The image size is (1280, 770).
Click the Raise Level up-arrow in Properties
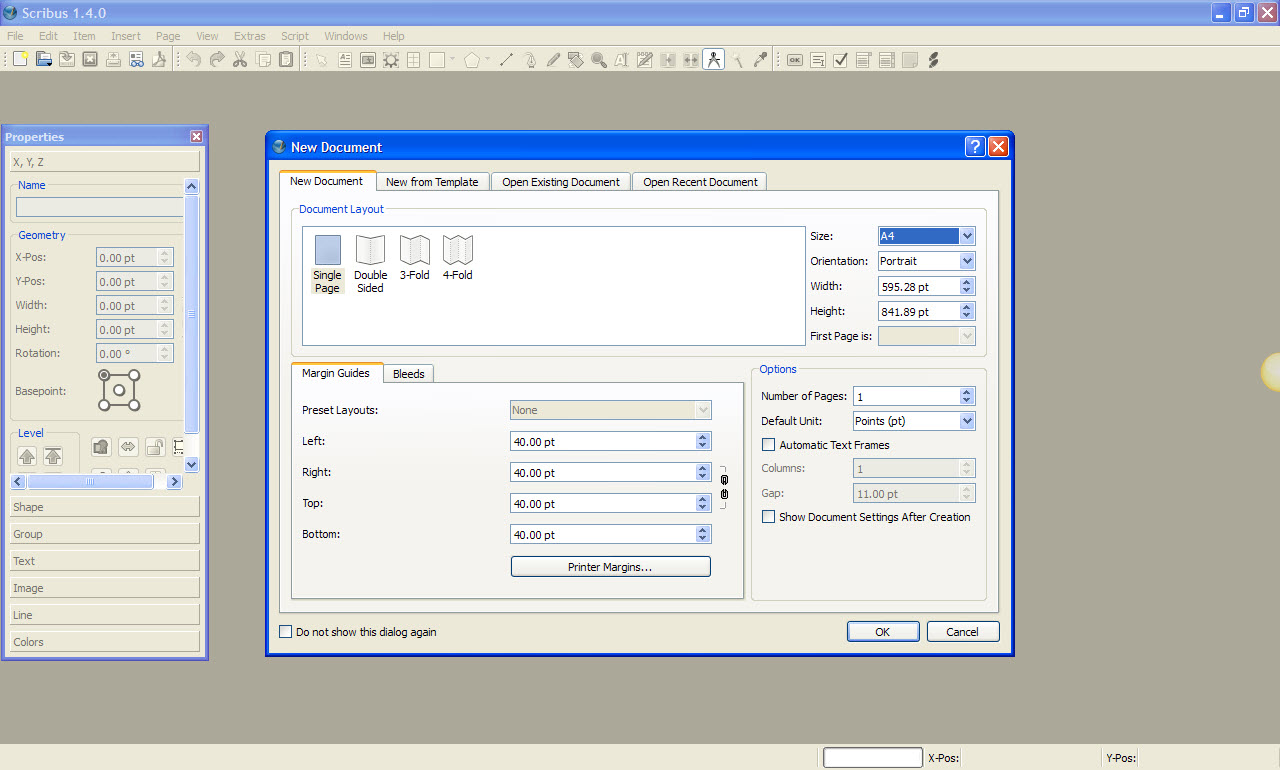(27, 456)
